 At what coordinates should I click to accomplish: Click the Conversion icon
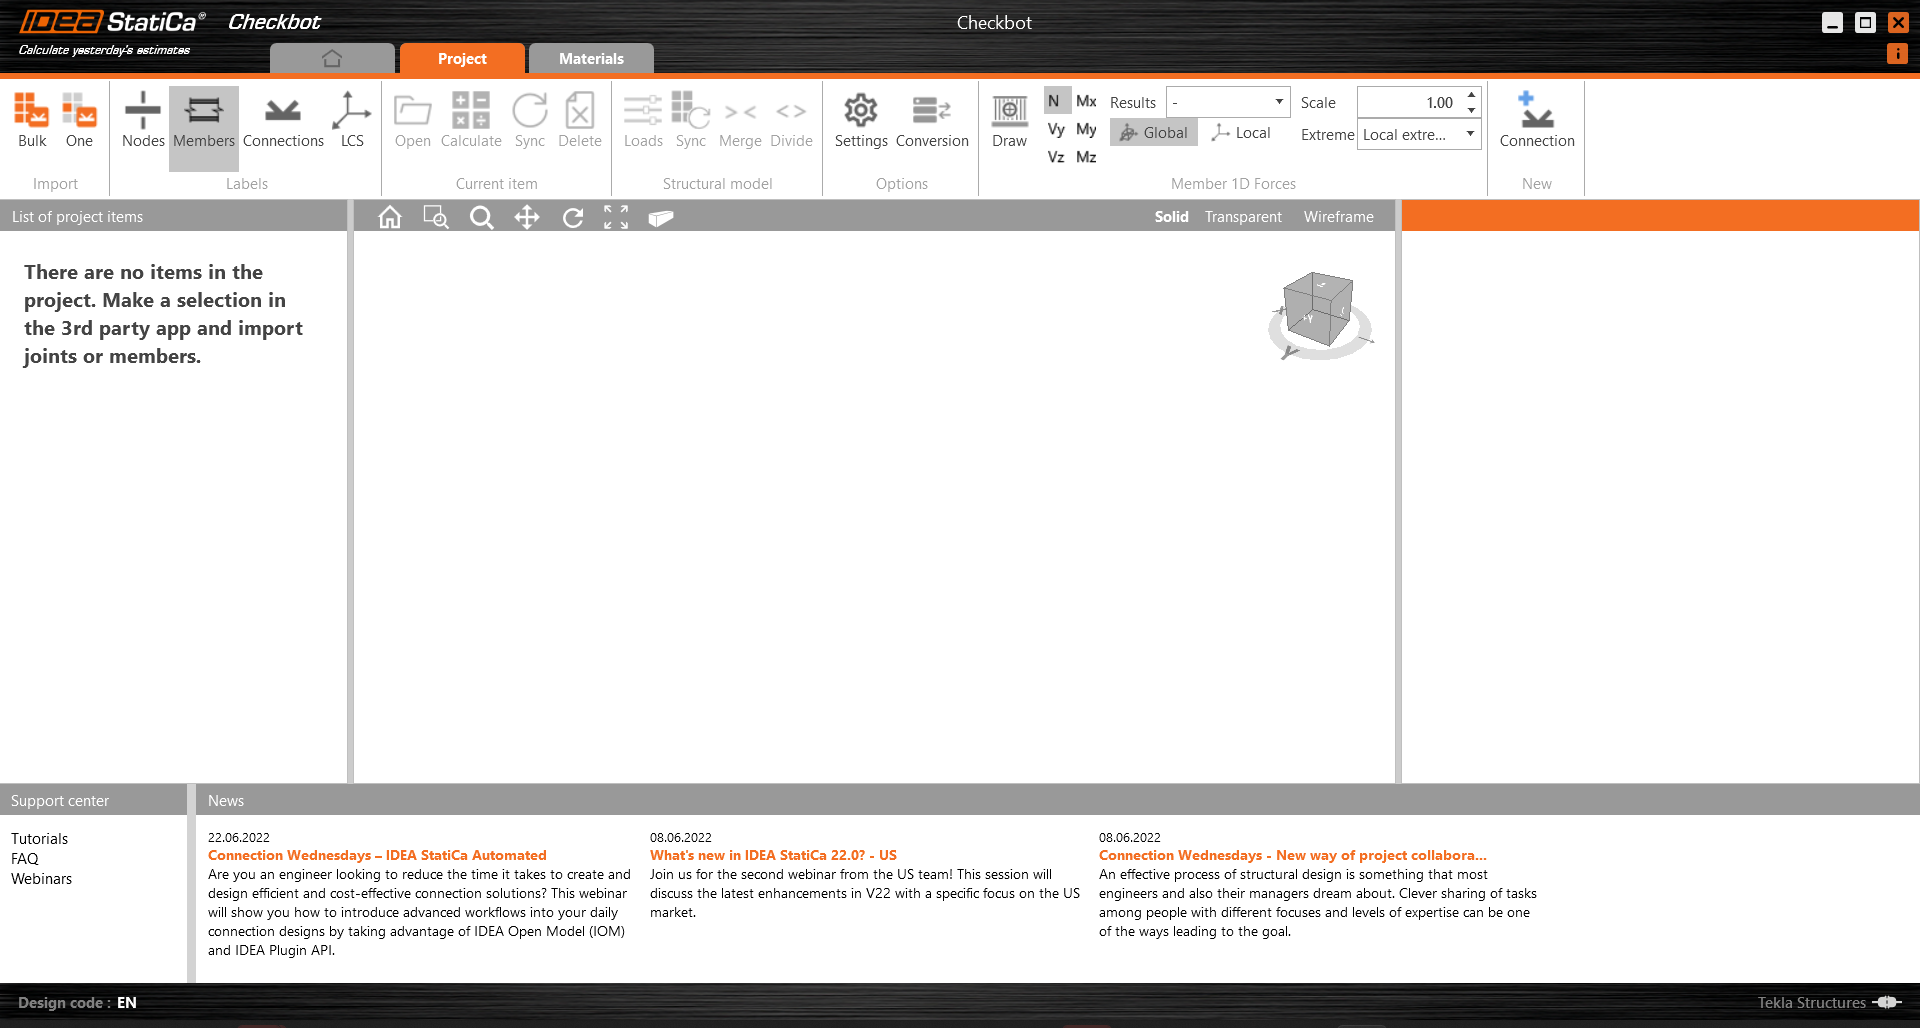(931, 120)
